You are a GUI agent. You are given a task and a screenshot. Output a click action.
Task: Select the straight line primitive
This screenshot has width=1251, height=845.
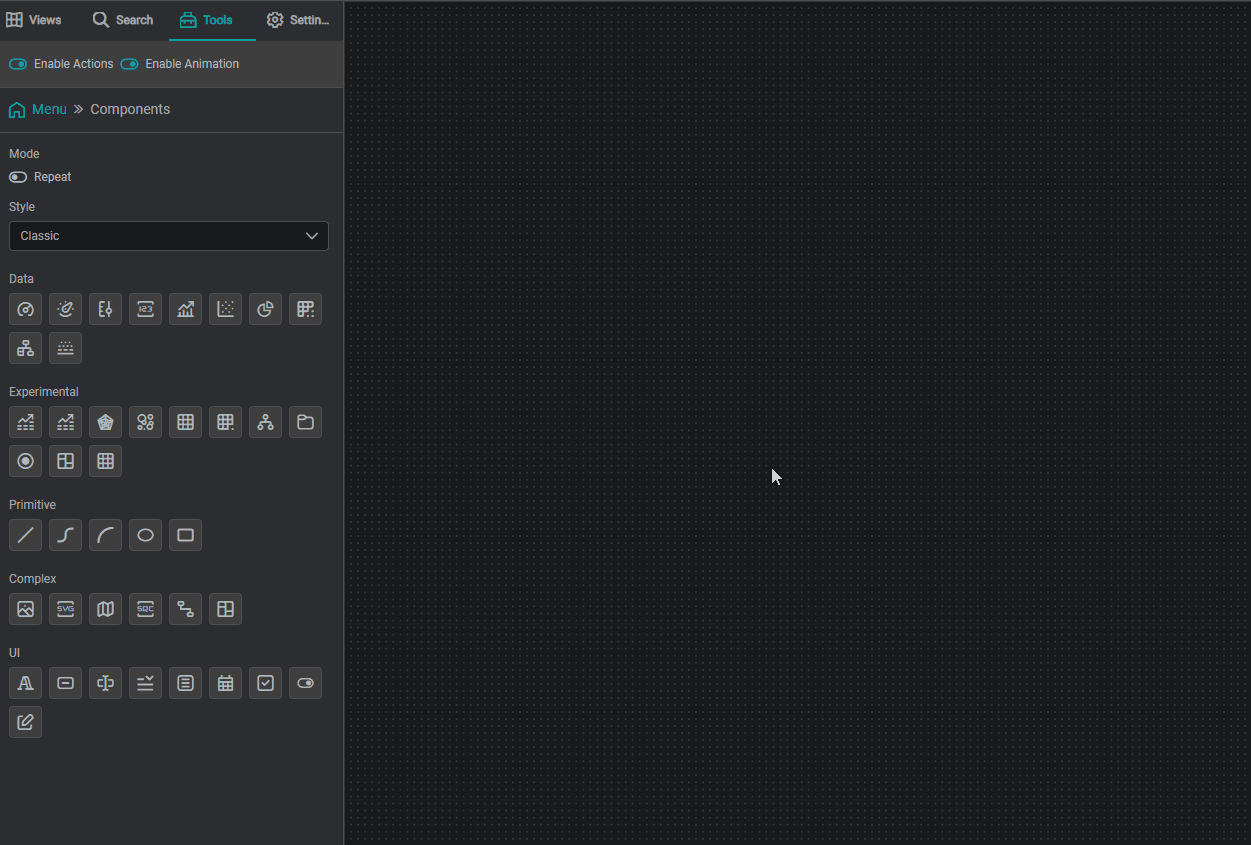point(26,535)
